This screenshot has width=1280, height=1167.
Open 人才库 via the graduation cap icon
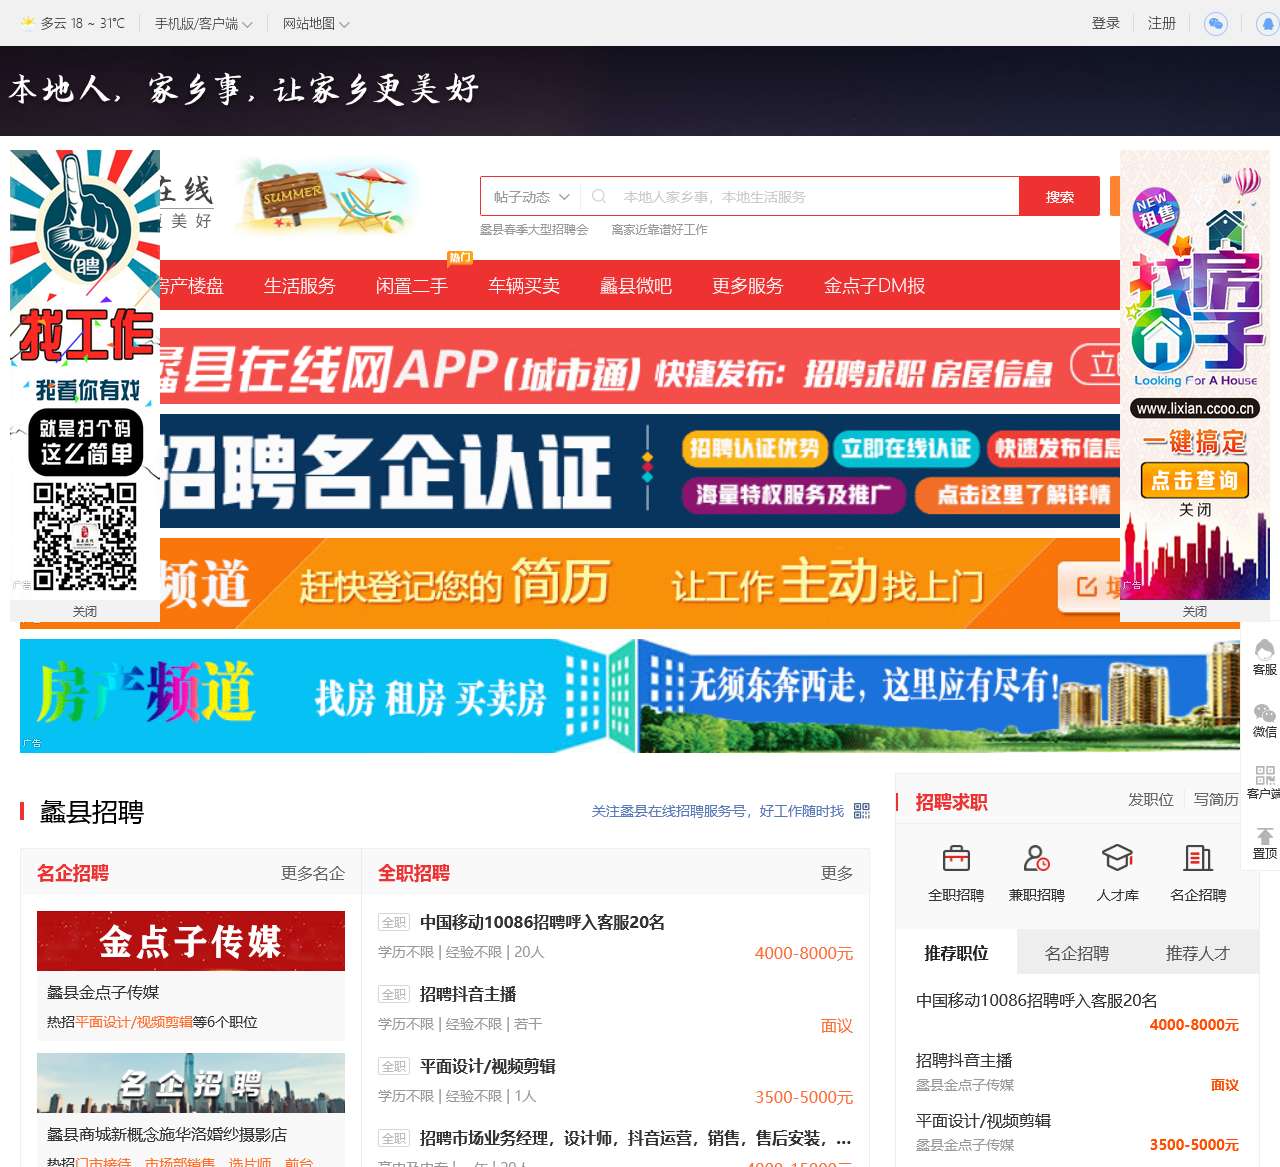coord(1117,858)
